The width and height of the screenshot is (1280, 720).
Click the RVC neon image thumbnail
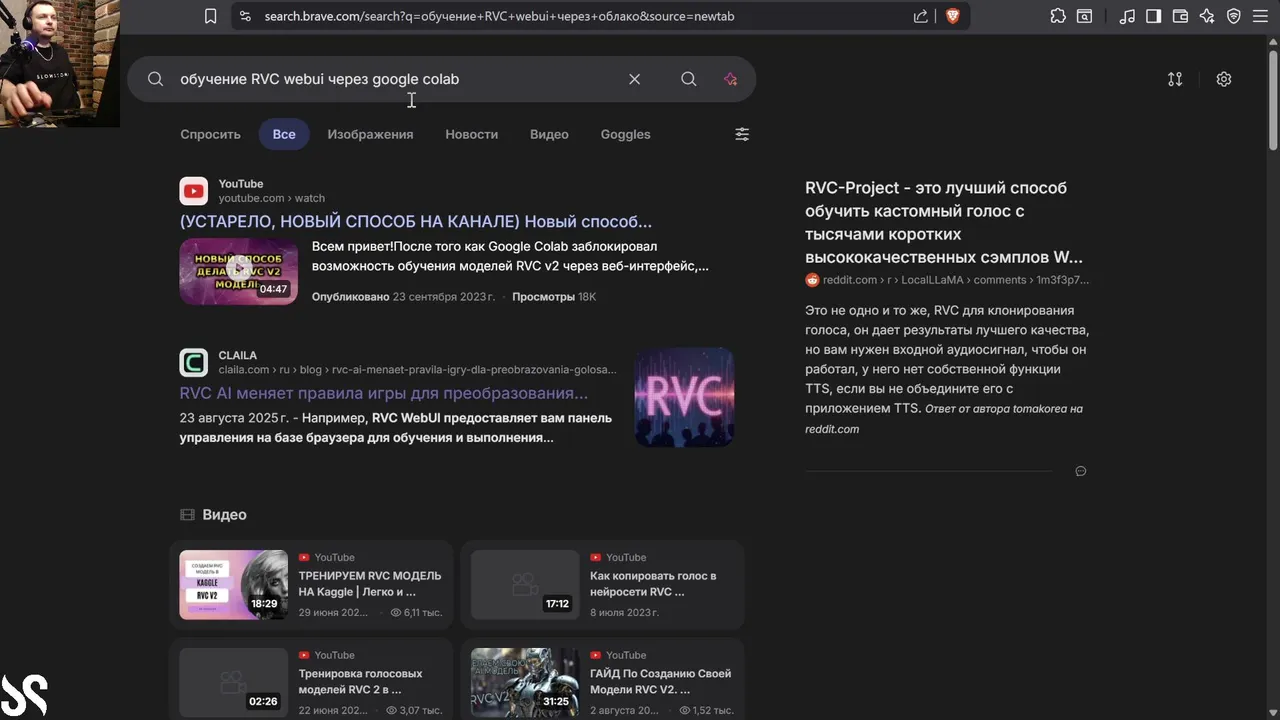click(x=684, y=397)
